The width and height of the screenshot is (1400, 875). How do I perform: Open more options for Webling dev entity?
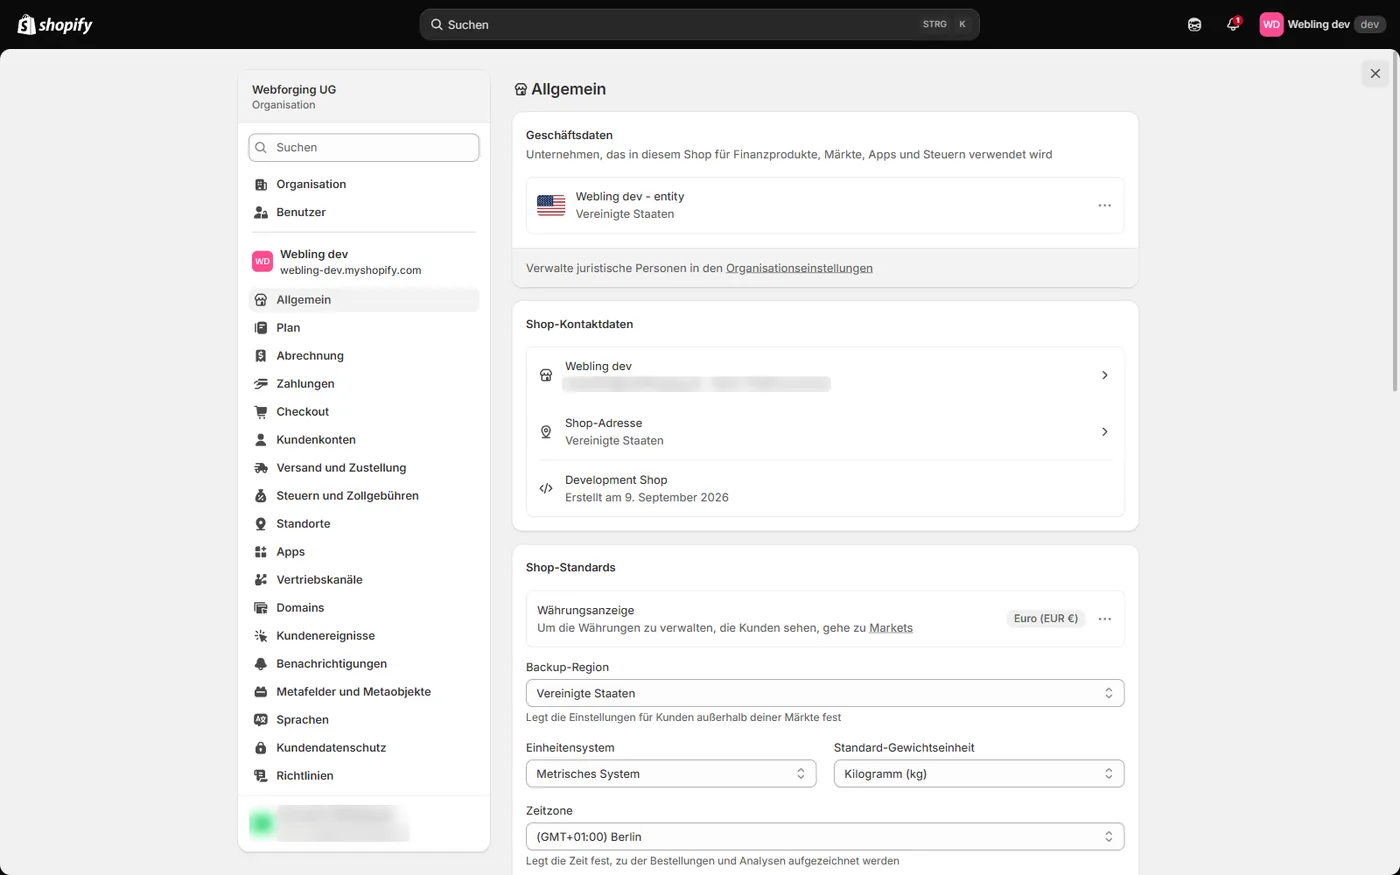[x=1104, y=205]
